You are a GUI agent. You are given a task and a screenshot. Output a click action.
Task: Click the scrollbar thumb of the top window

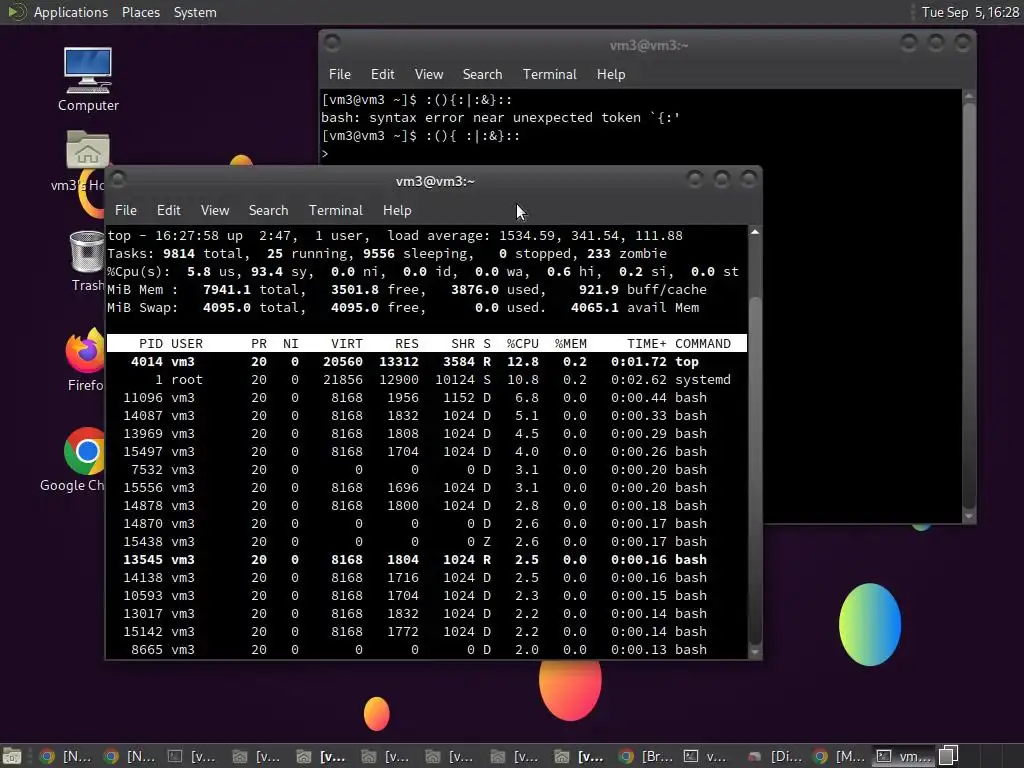coord(755,470)
